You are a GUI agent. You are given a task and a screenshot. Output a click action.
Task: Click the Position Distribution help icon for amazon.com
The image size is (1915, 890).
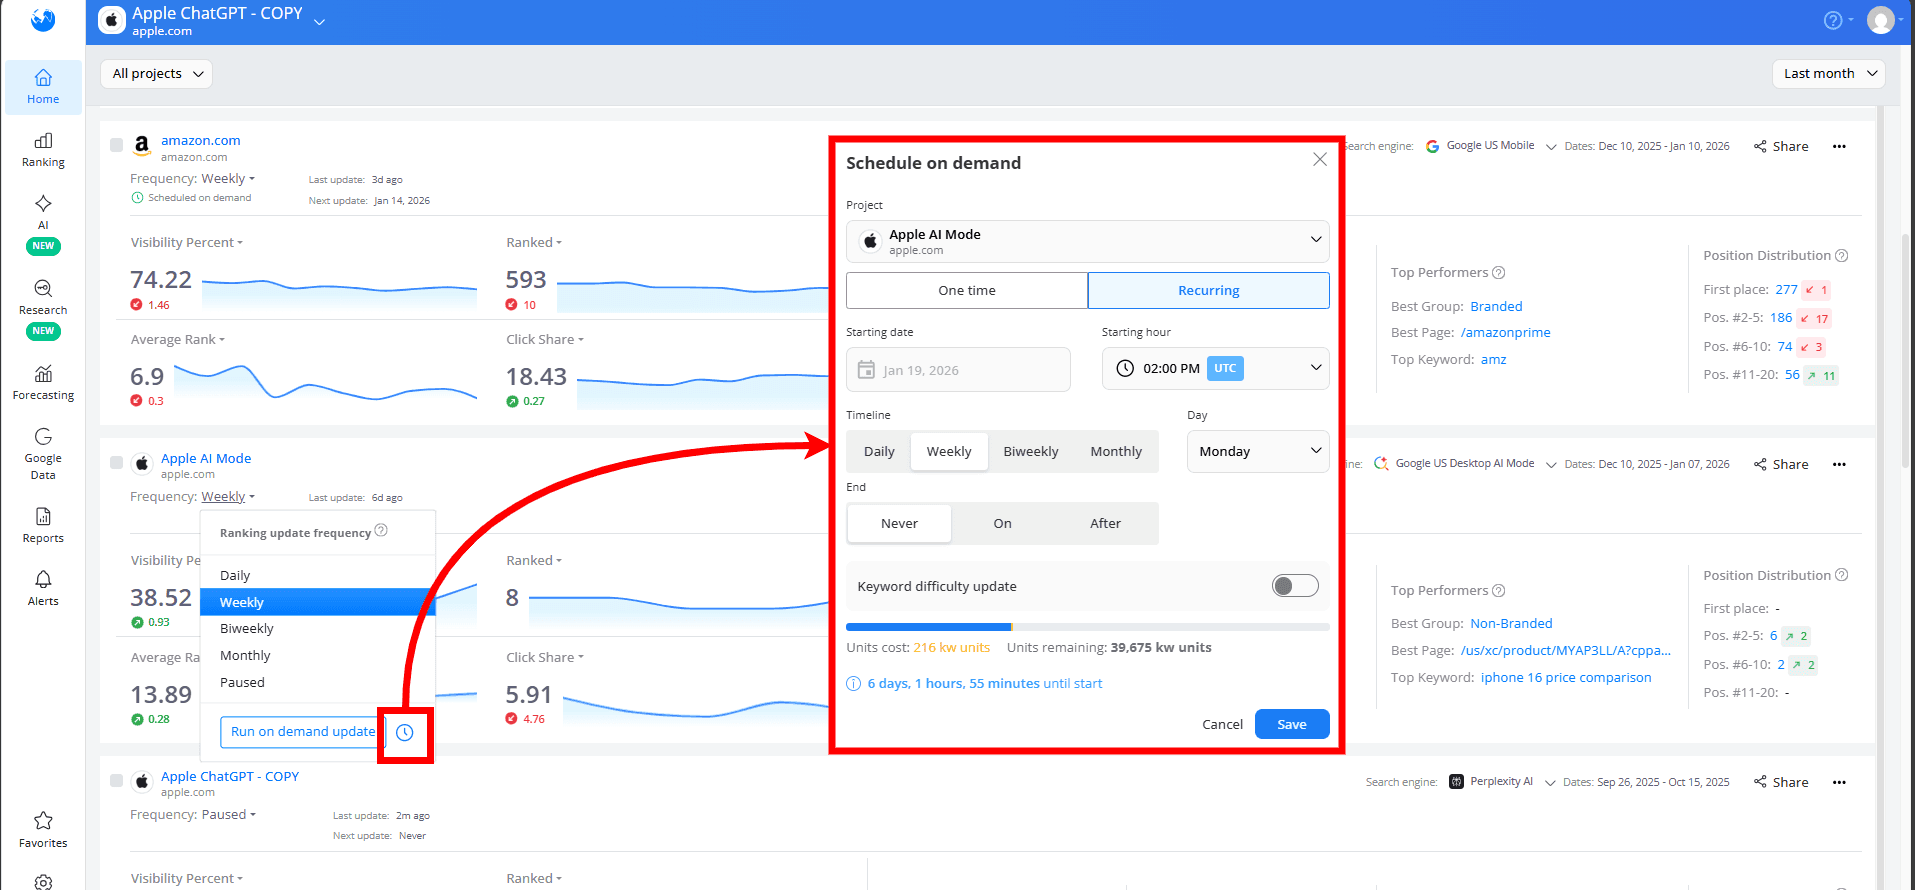[x=1842, y=256]
